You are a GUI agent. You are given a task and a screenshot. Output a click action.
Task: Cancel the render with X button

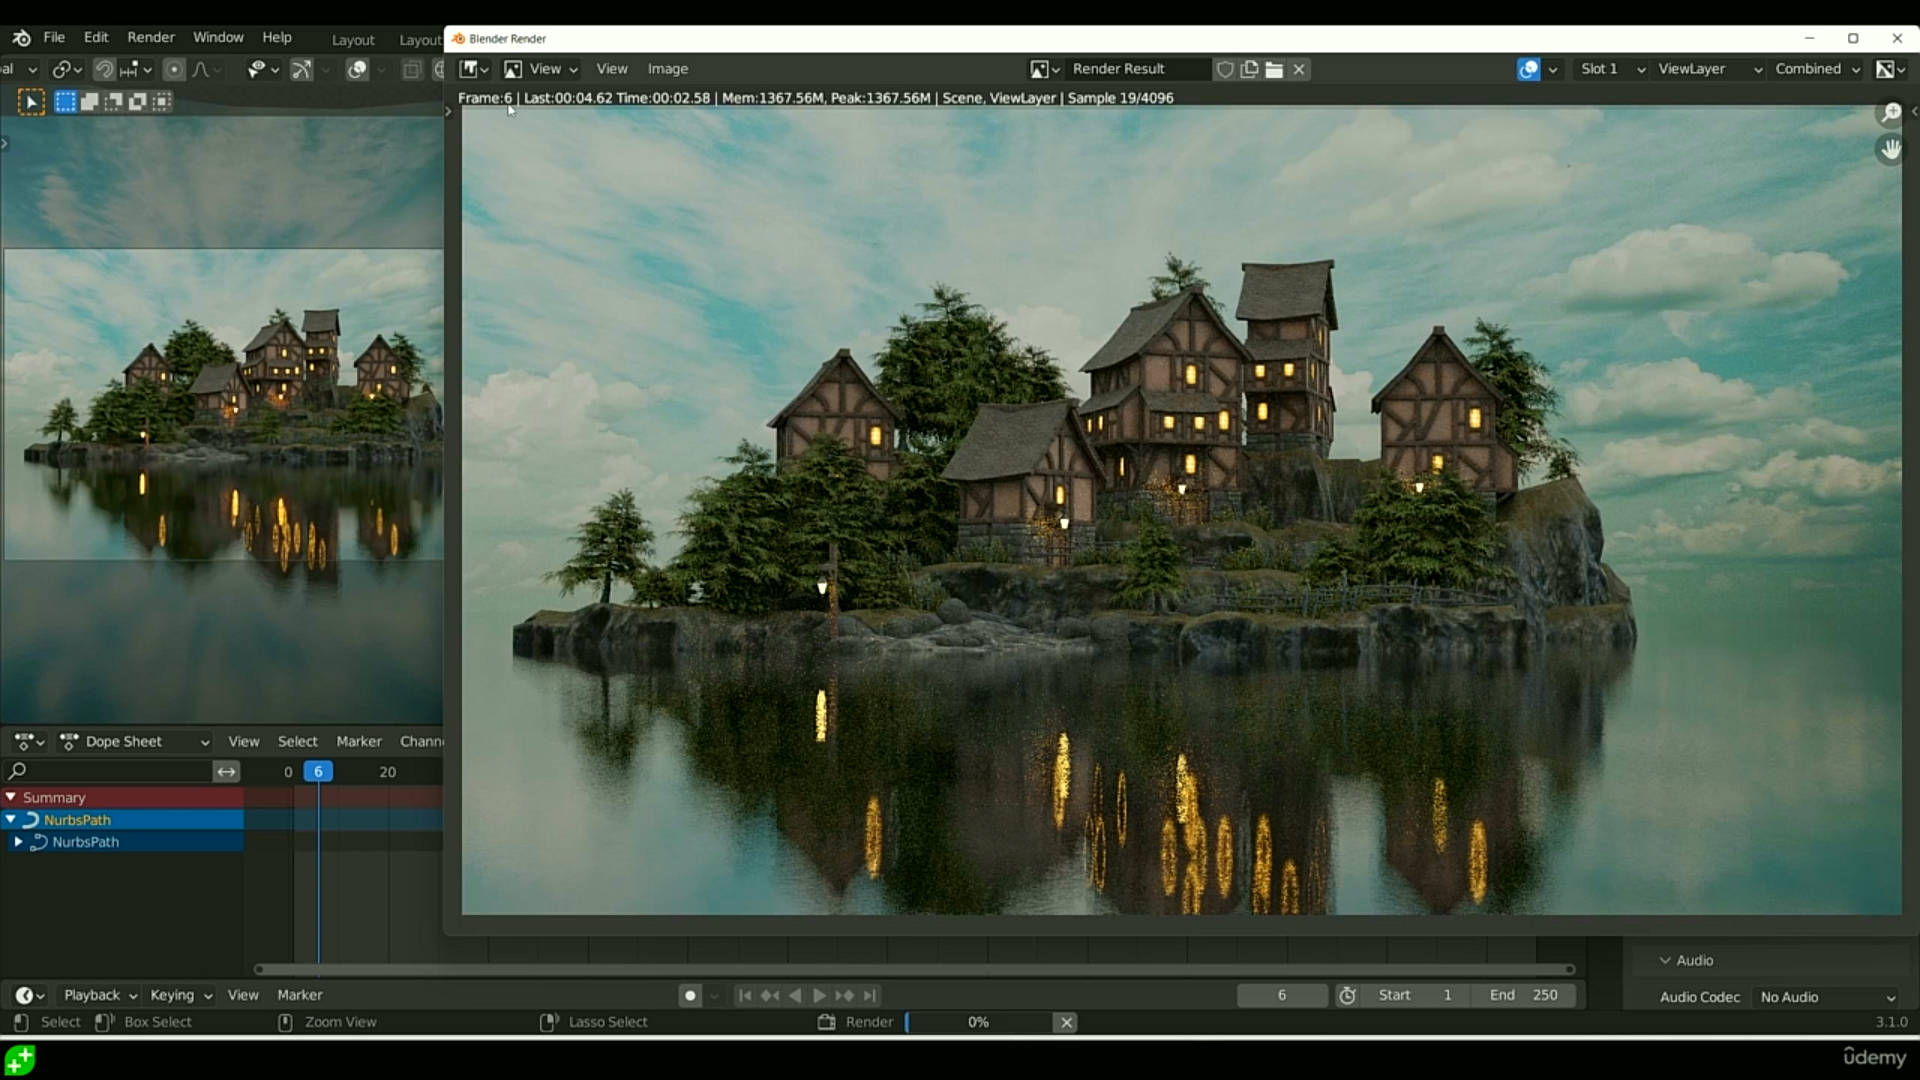[x=1066, y=1022]
